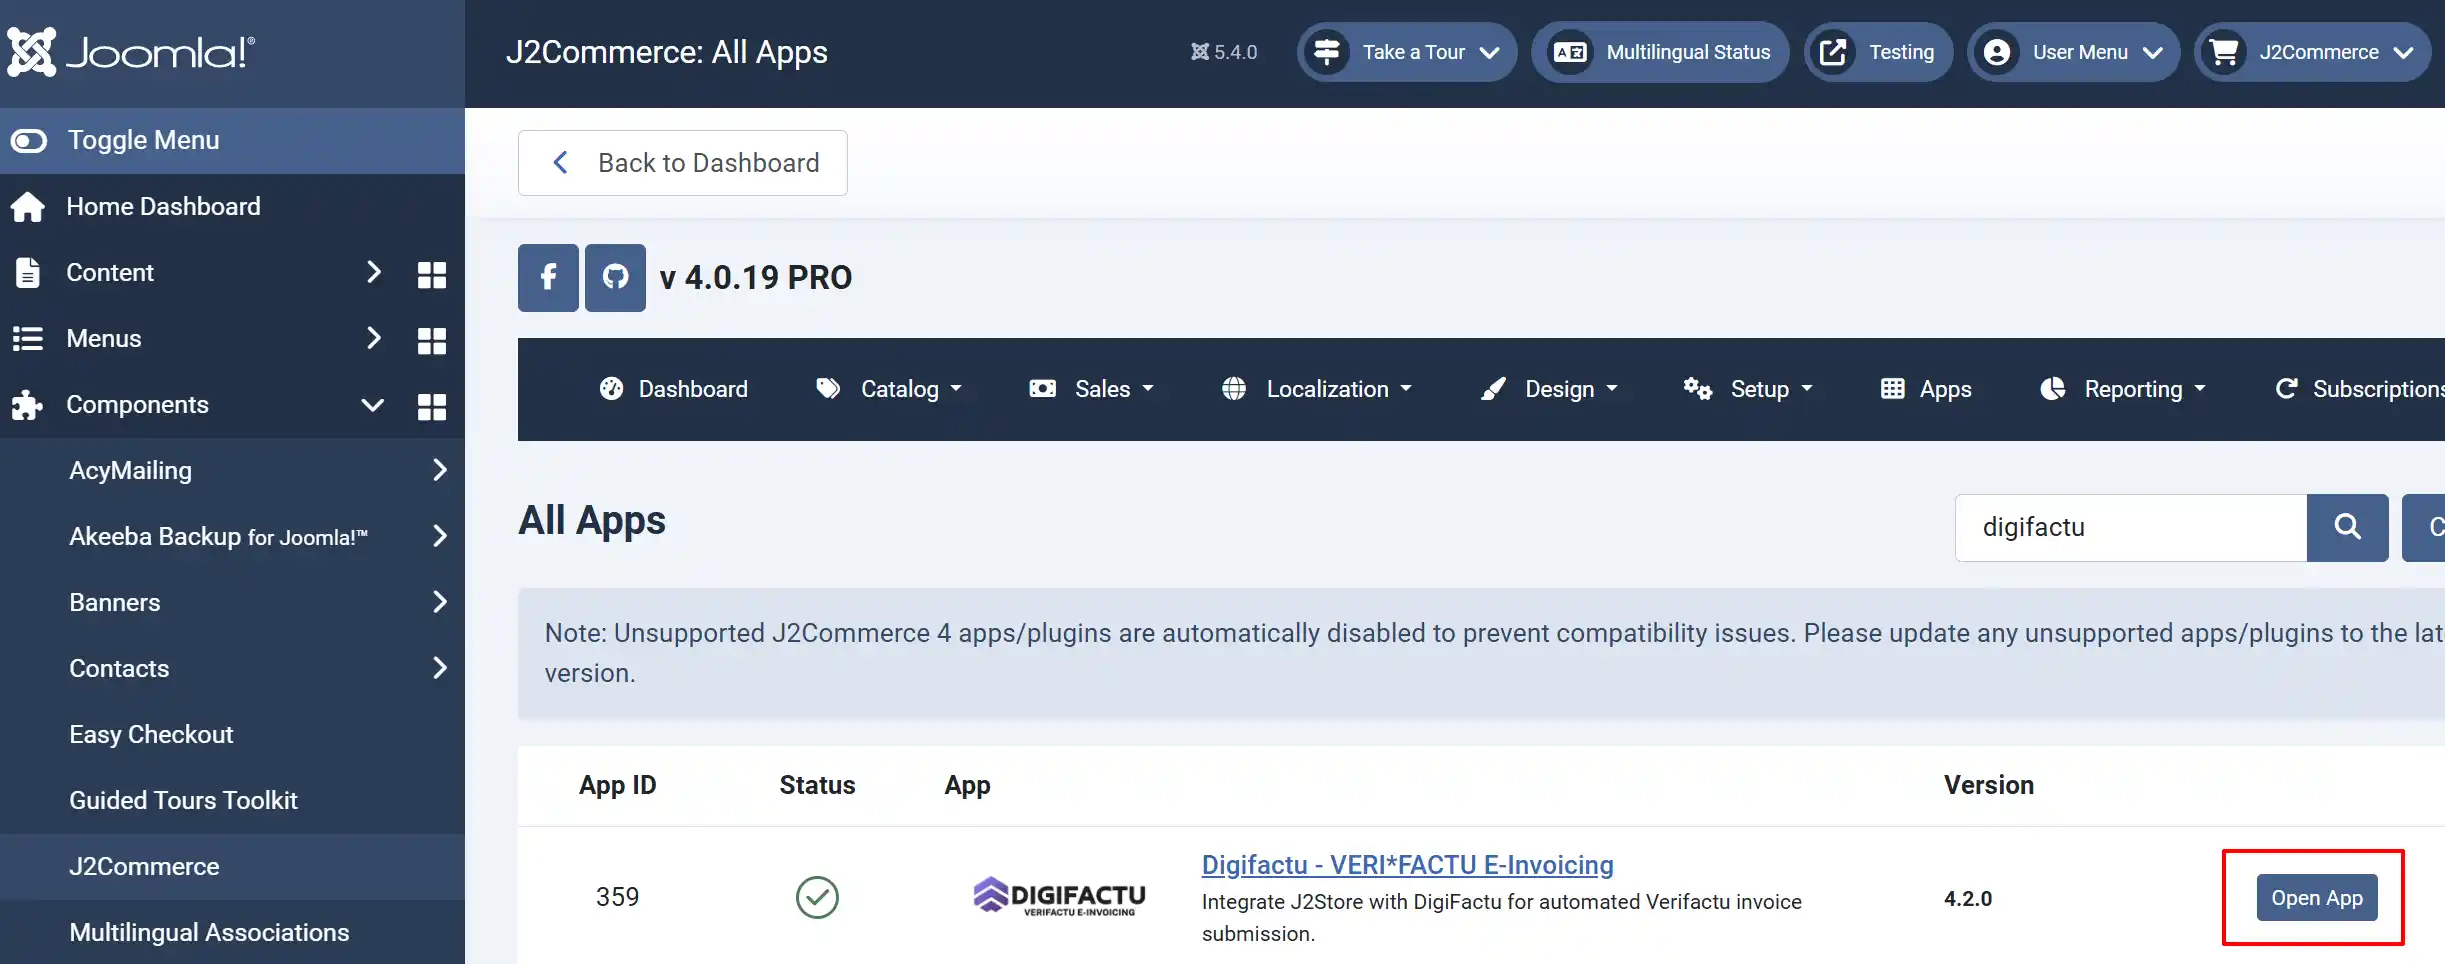Expand the Contacts submenu arrow

click(440, 668)
